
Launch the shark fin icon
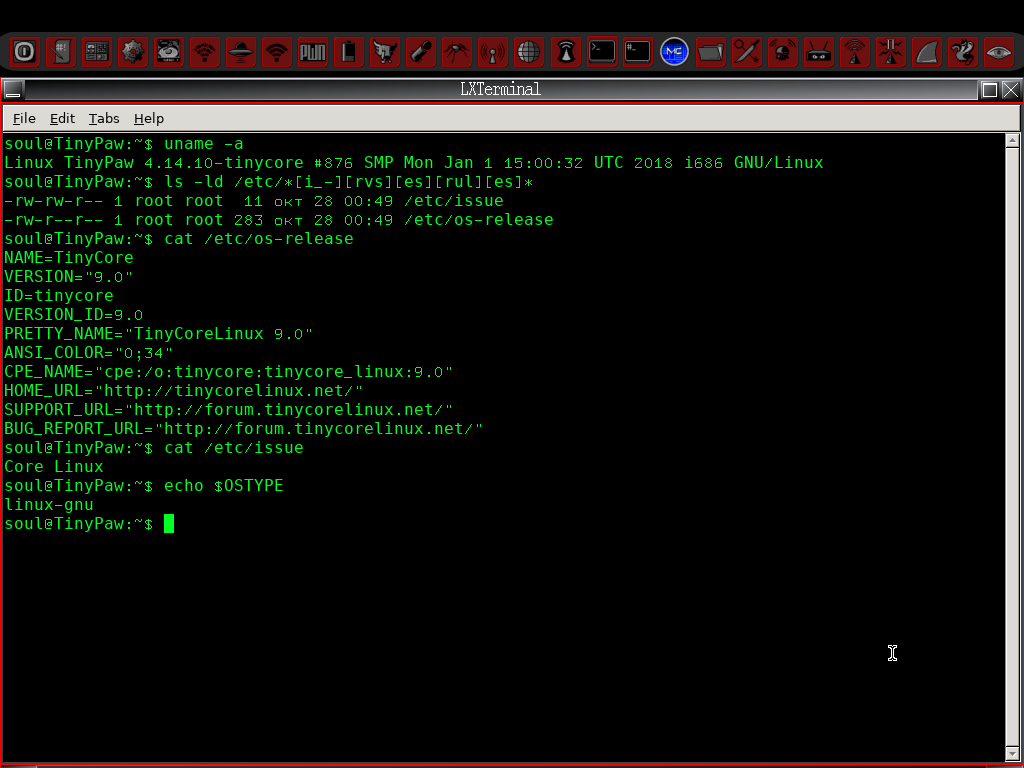[x=927, y=52]
